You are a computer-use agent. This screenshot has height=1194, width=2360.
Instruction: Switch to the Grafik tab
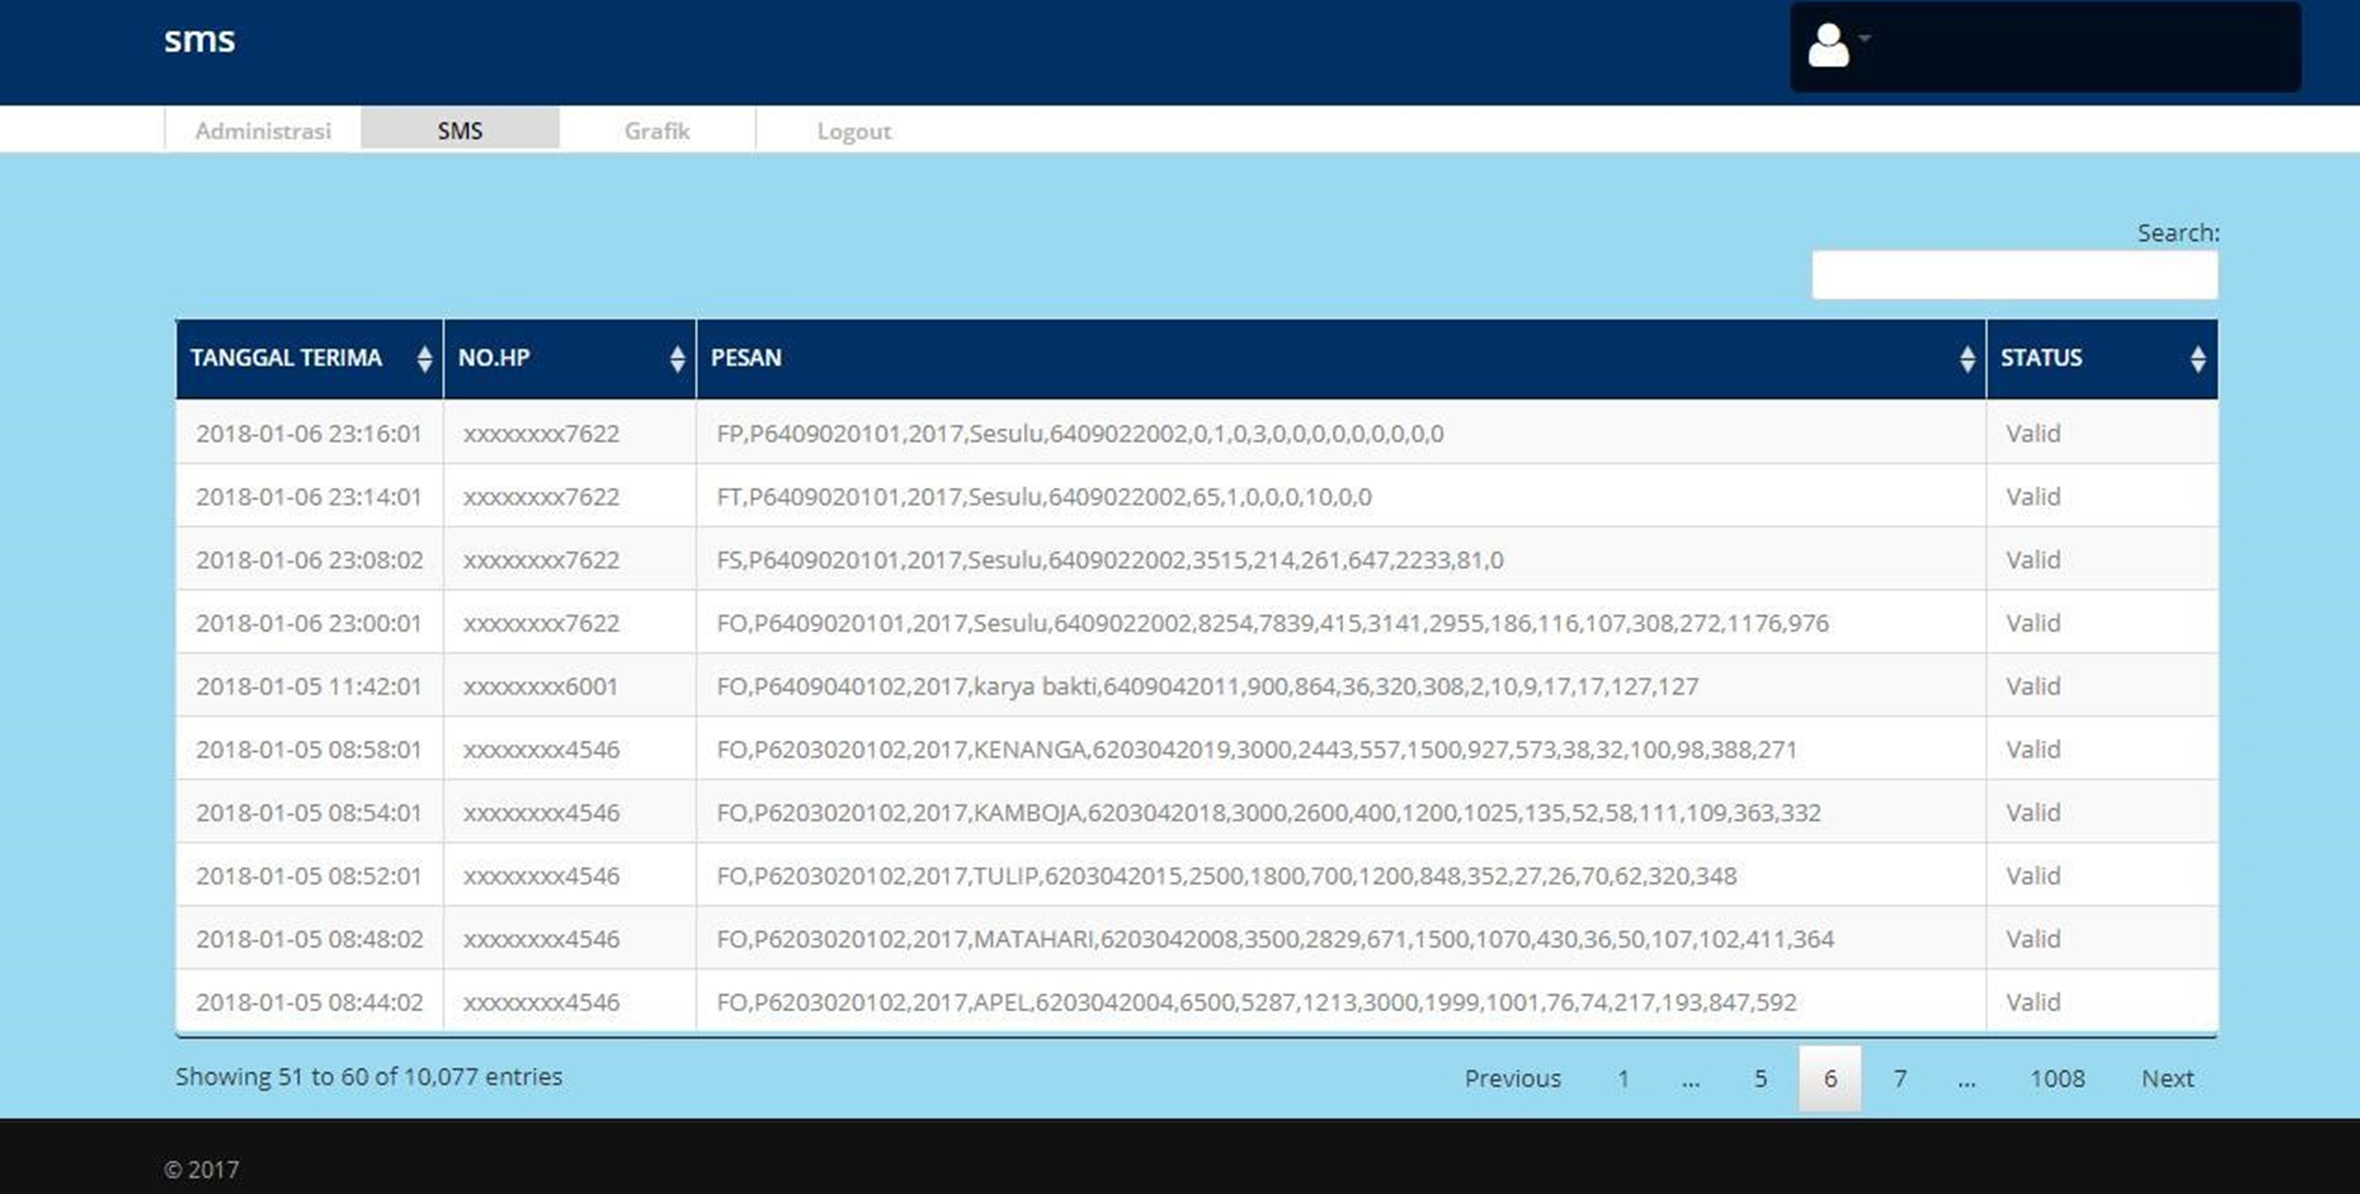pyautogui.click(x=657, y=131)
